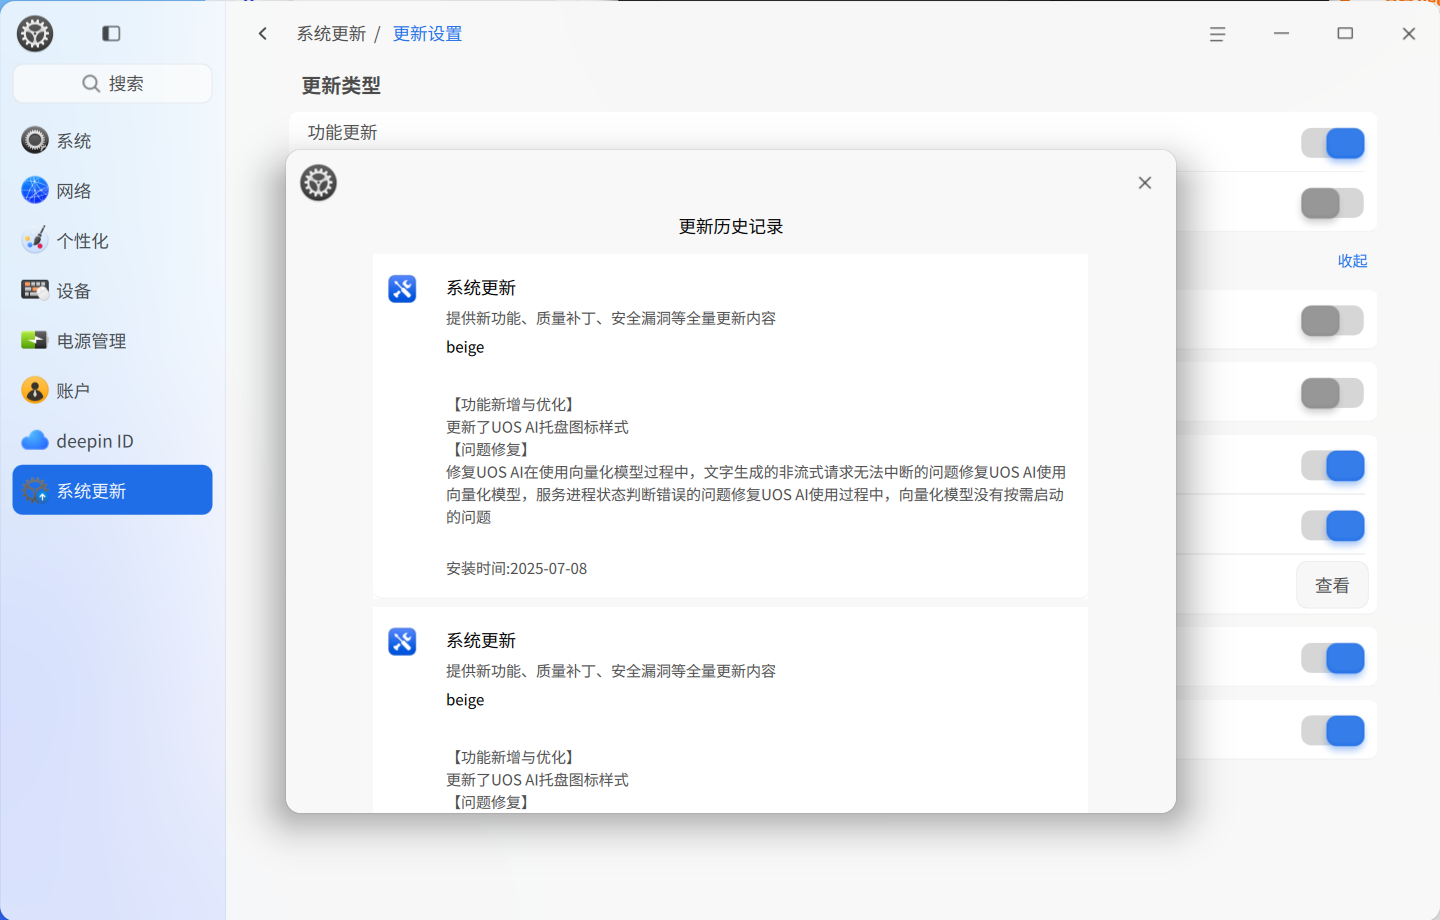This screenshot has width=1440, height=920.
Task: Click the first entry's 系统更新 title
Action: pyautogui.click(x=481, y=288)
